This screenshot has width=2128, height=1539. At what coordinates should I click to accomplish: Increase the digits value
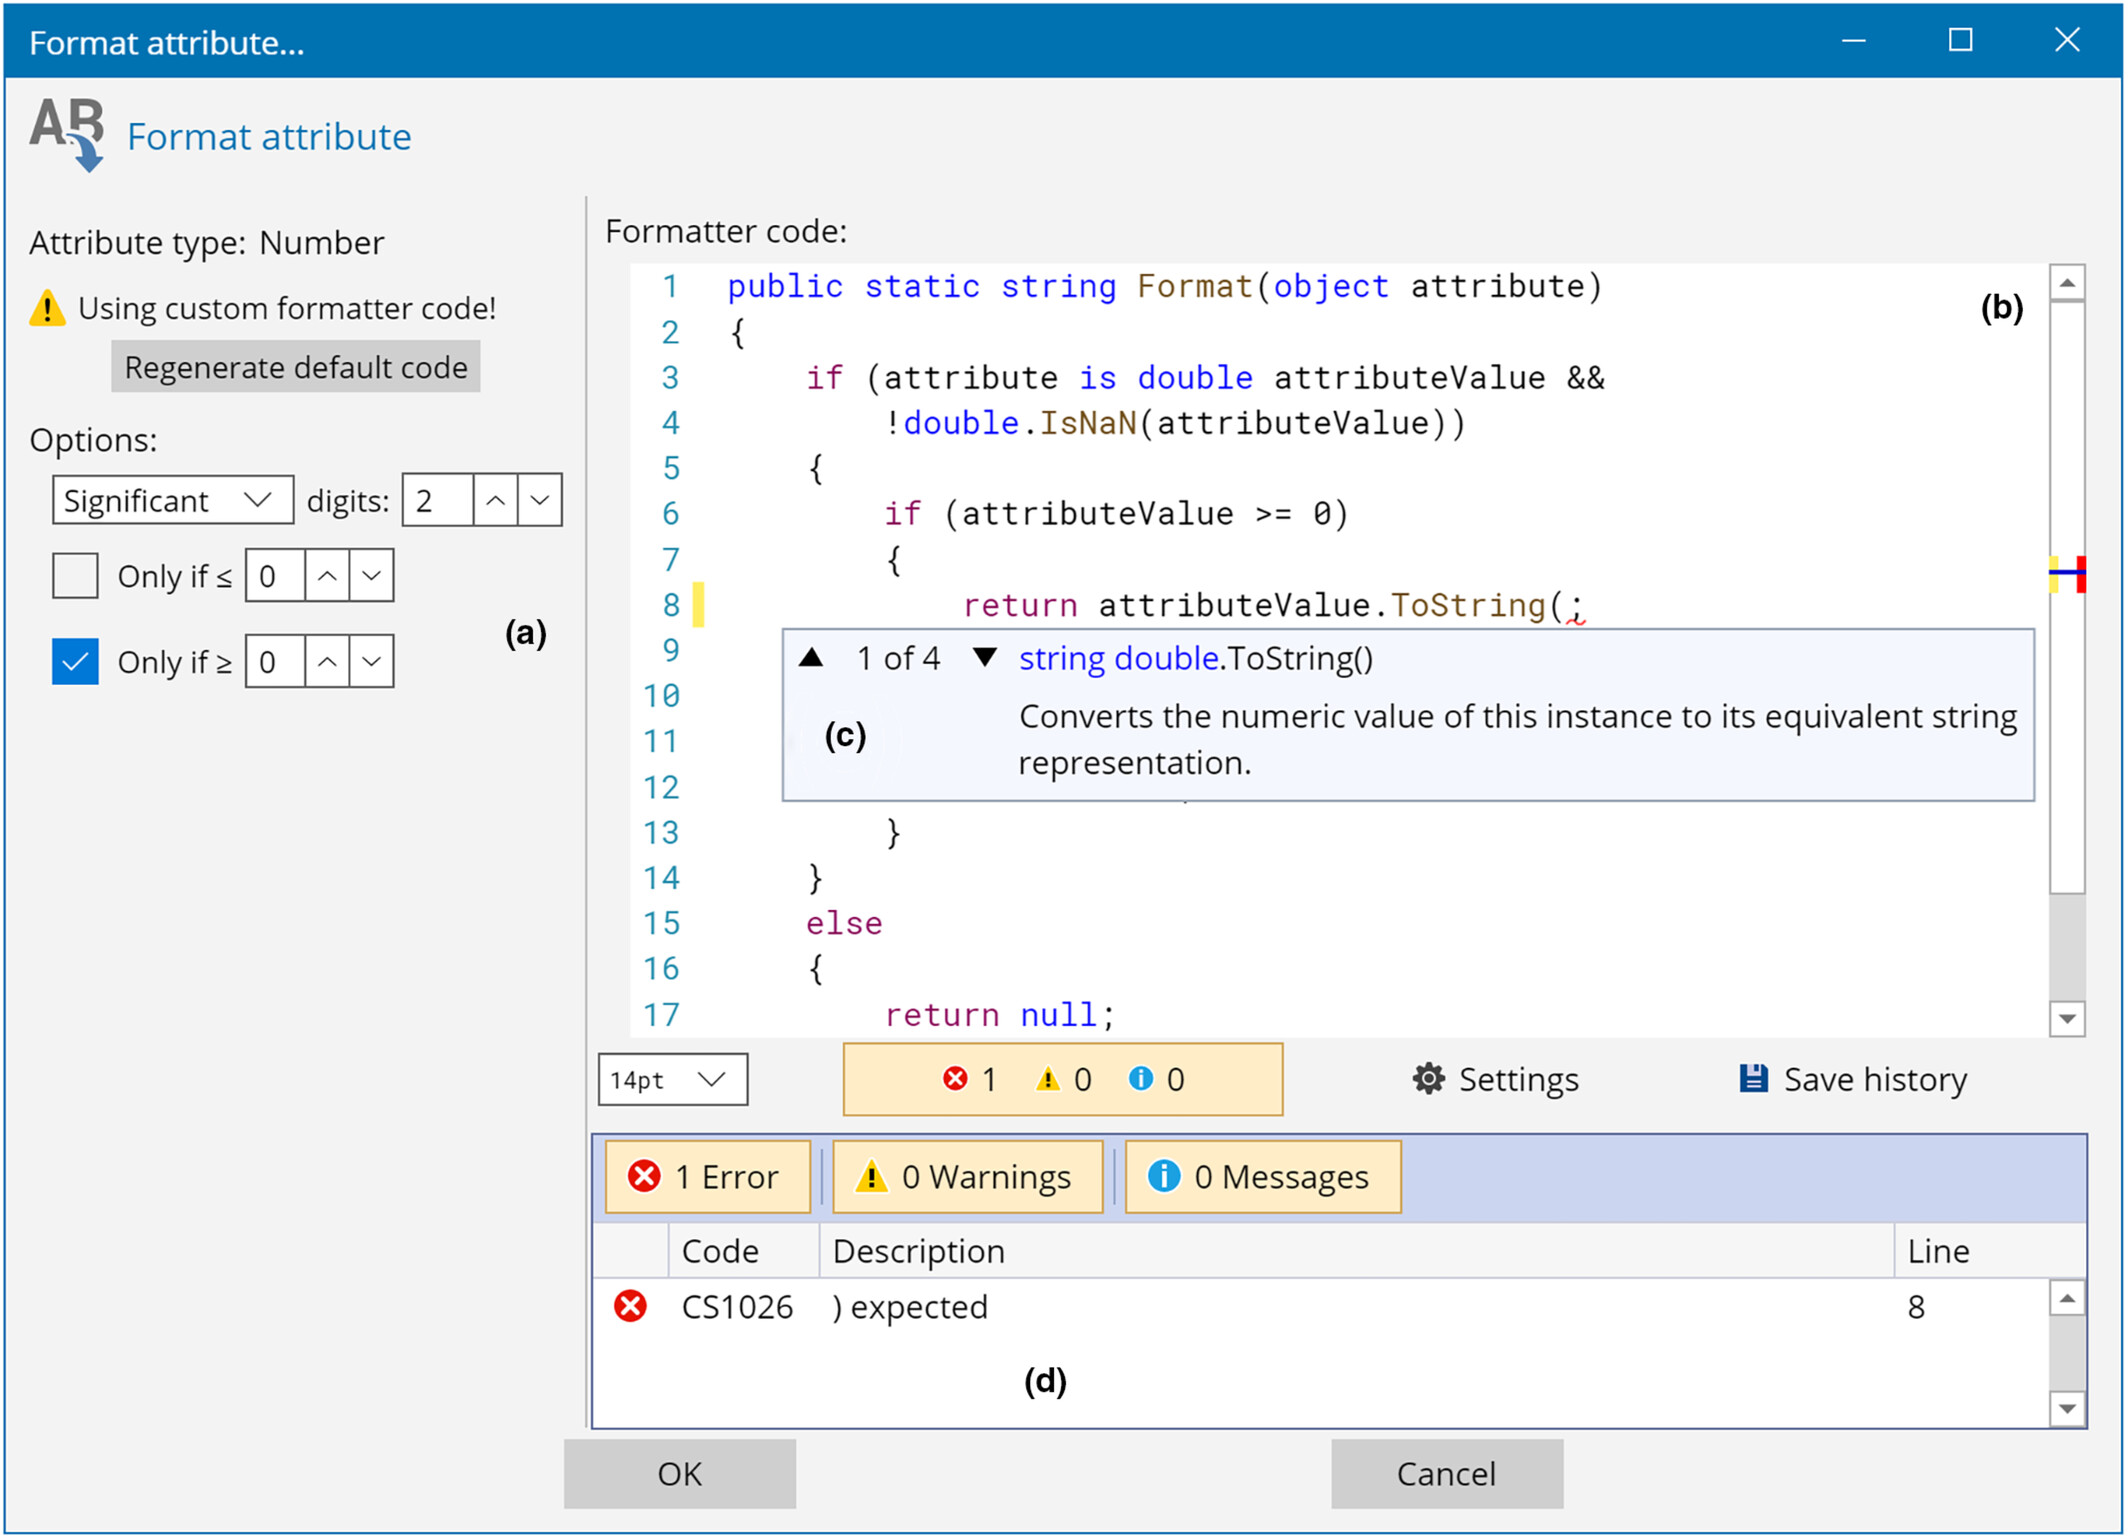(495, 500)
